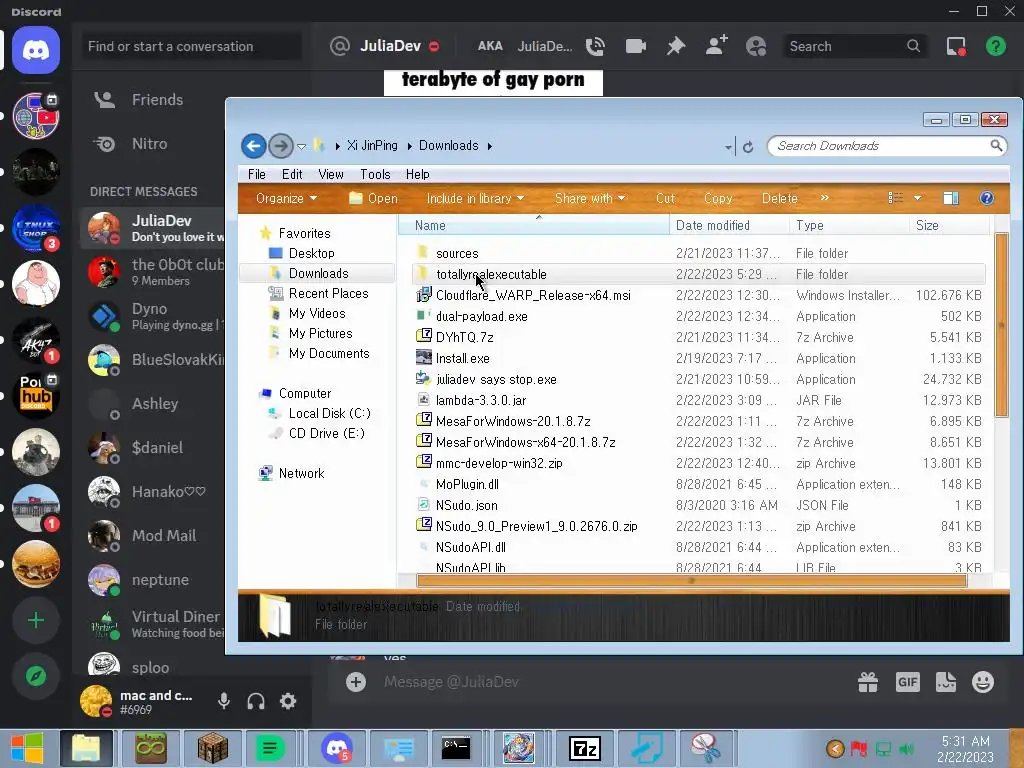Open Explore servers compass icon
Screen dimensions: 1024x768
click(36, 677)
